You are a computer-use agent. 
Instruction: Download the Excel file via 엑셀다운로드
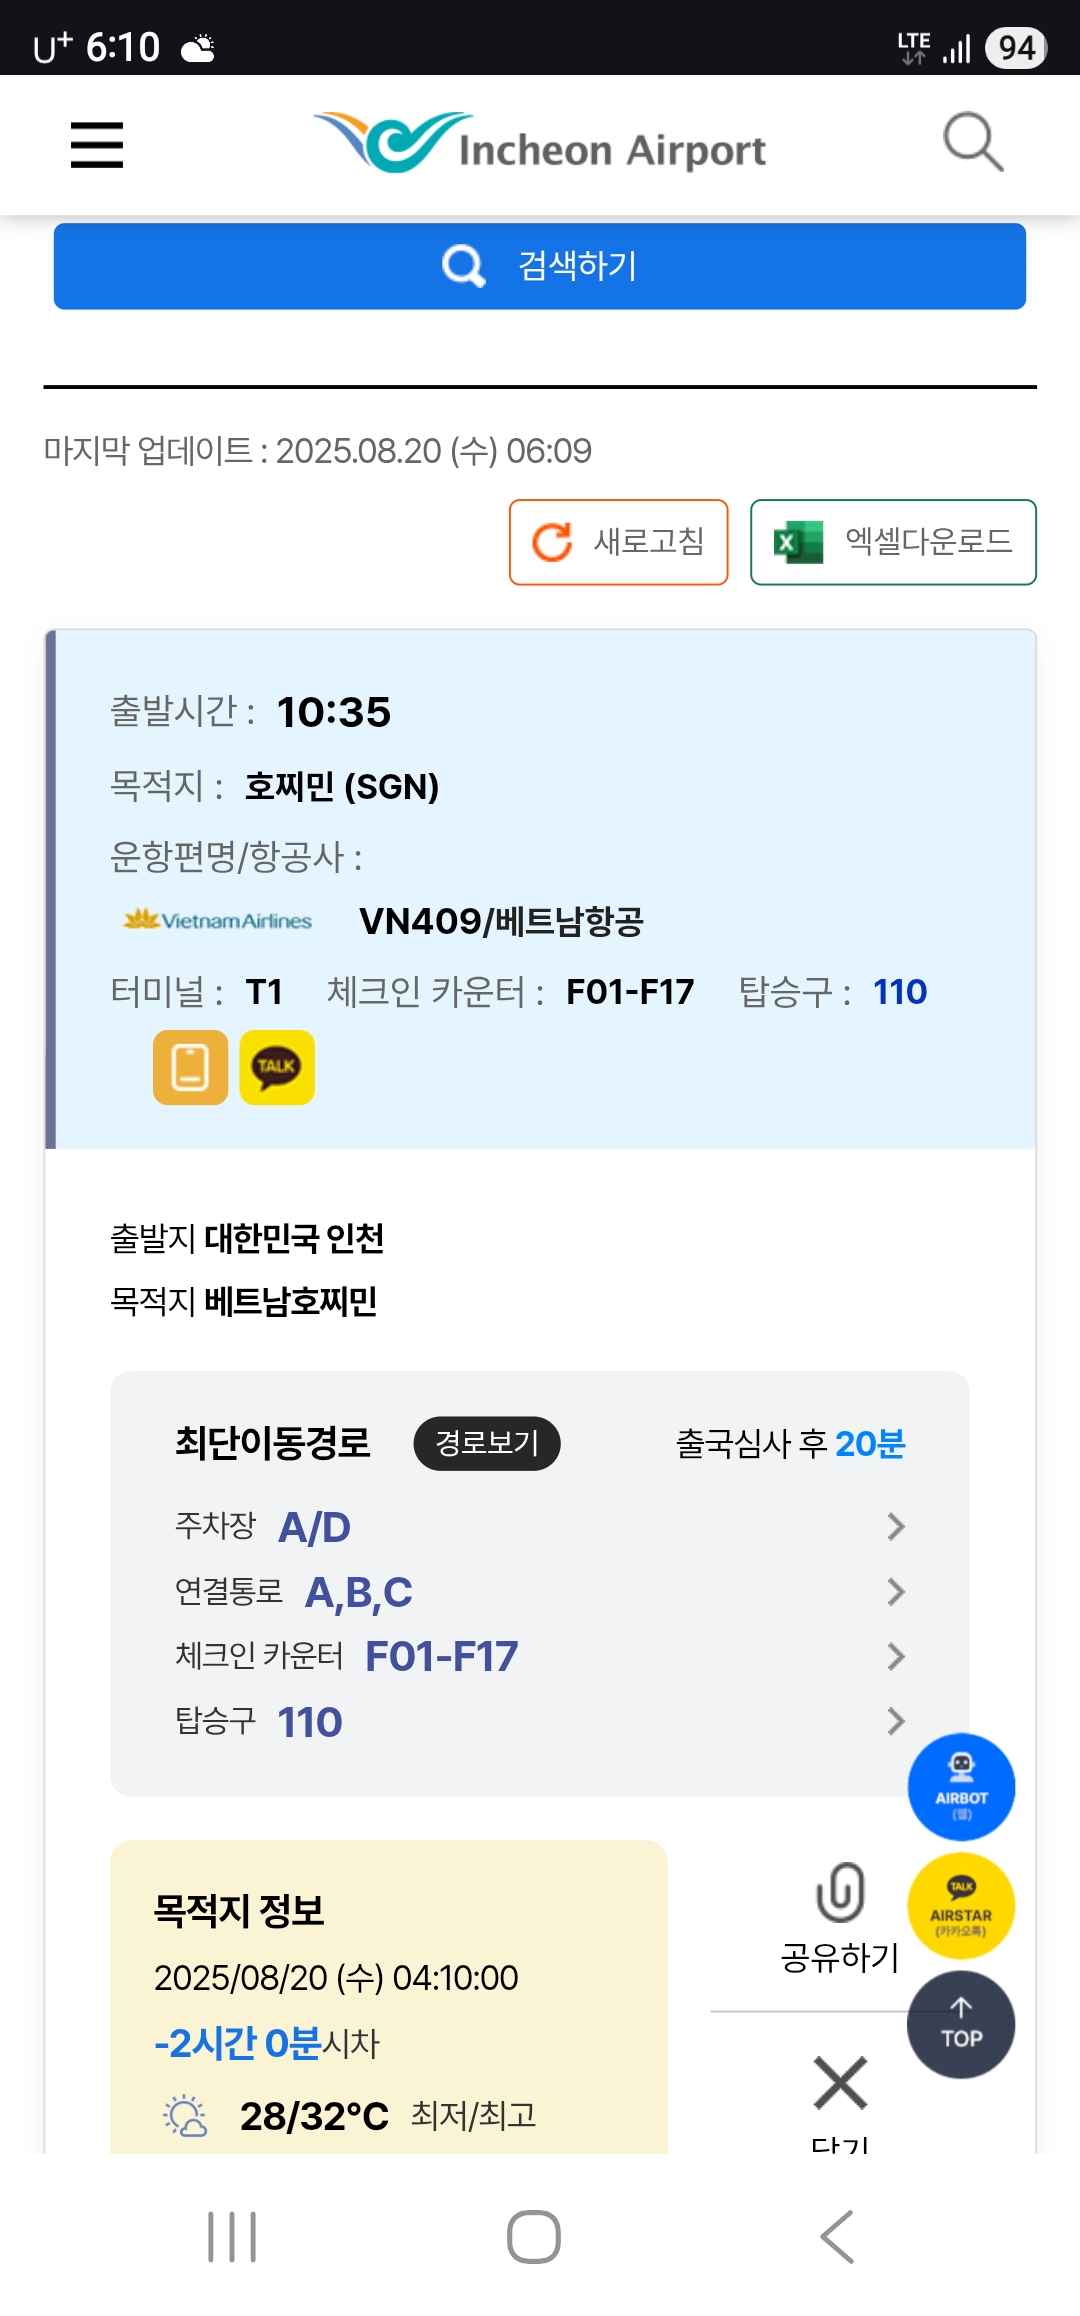(893, 542)
